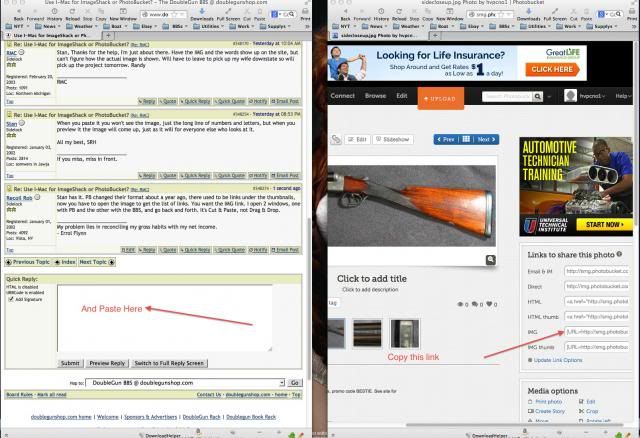This screenshot has height=438, width=640.
Task: Click the Photobucket search magnifier icon
Action: pos(538,96)
